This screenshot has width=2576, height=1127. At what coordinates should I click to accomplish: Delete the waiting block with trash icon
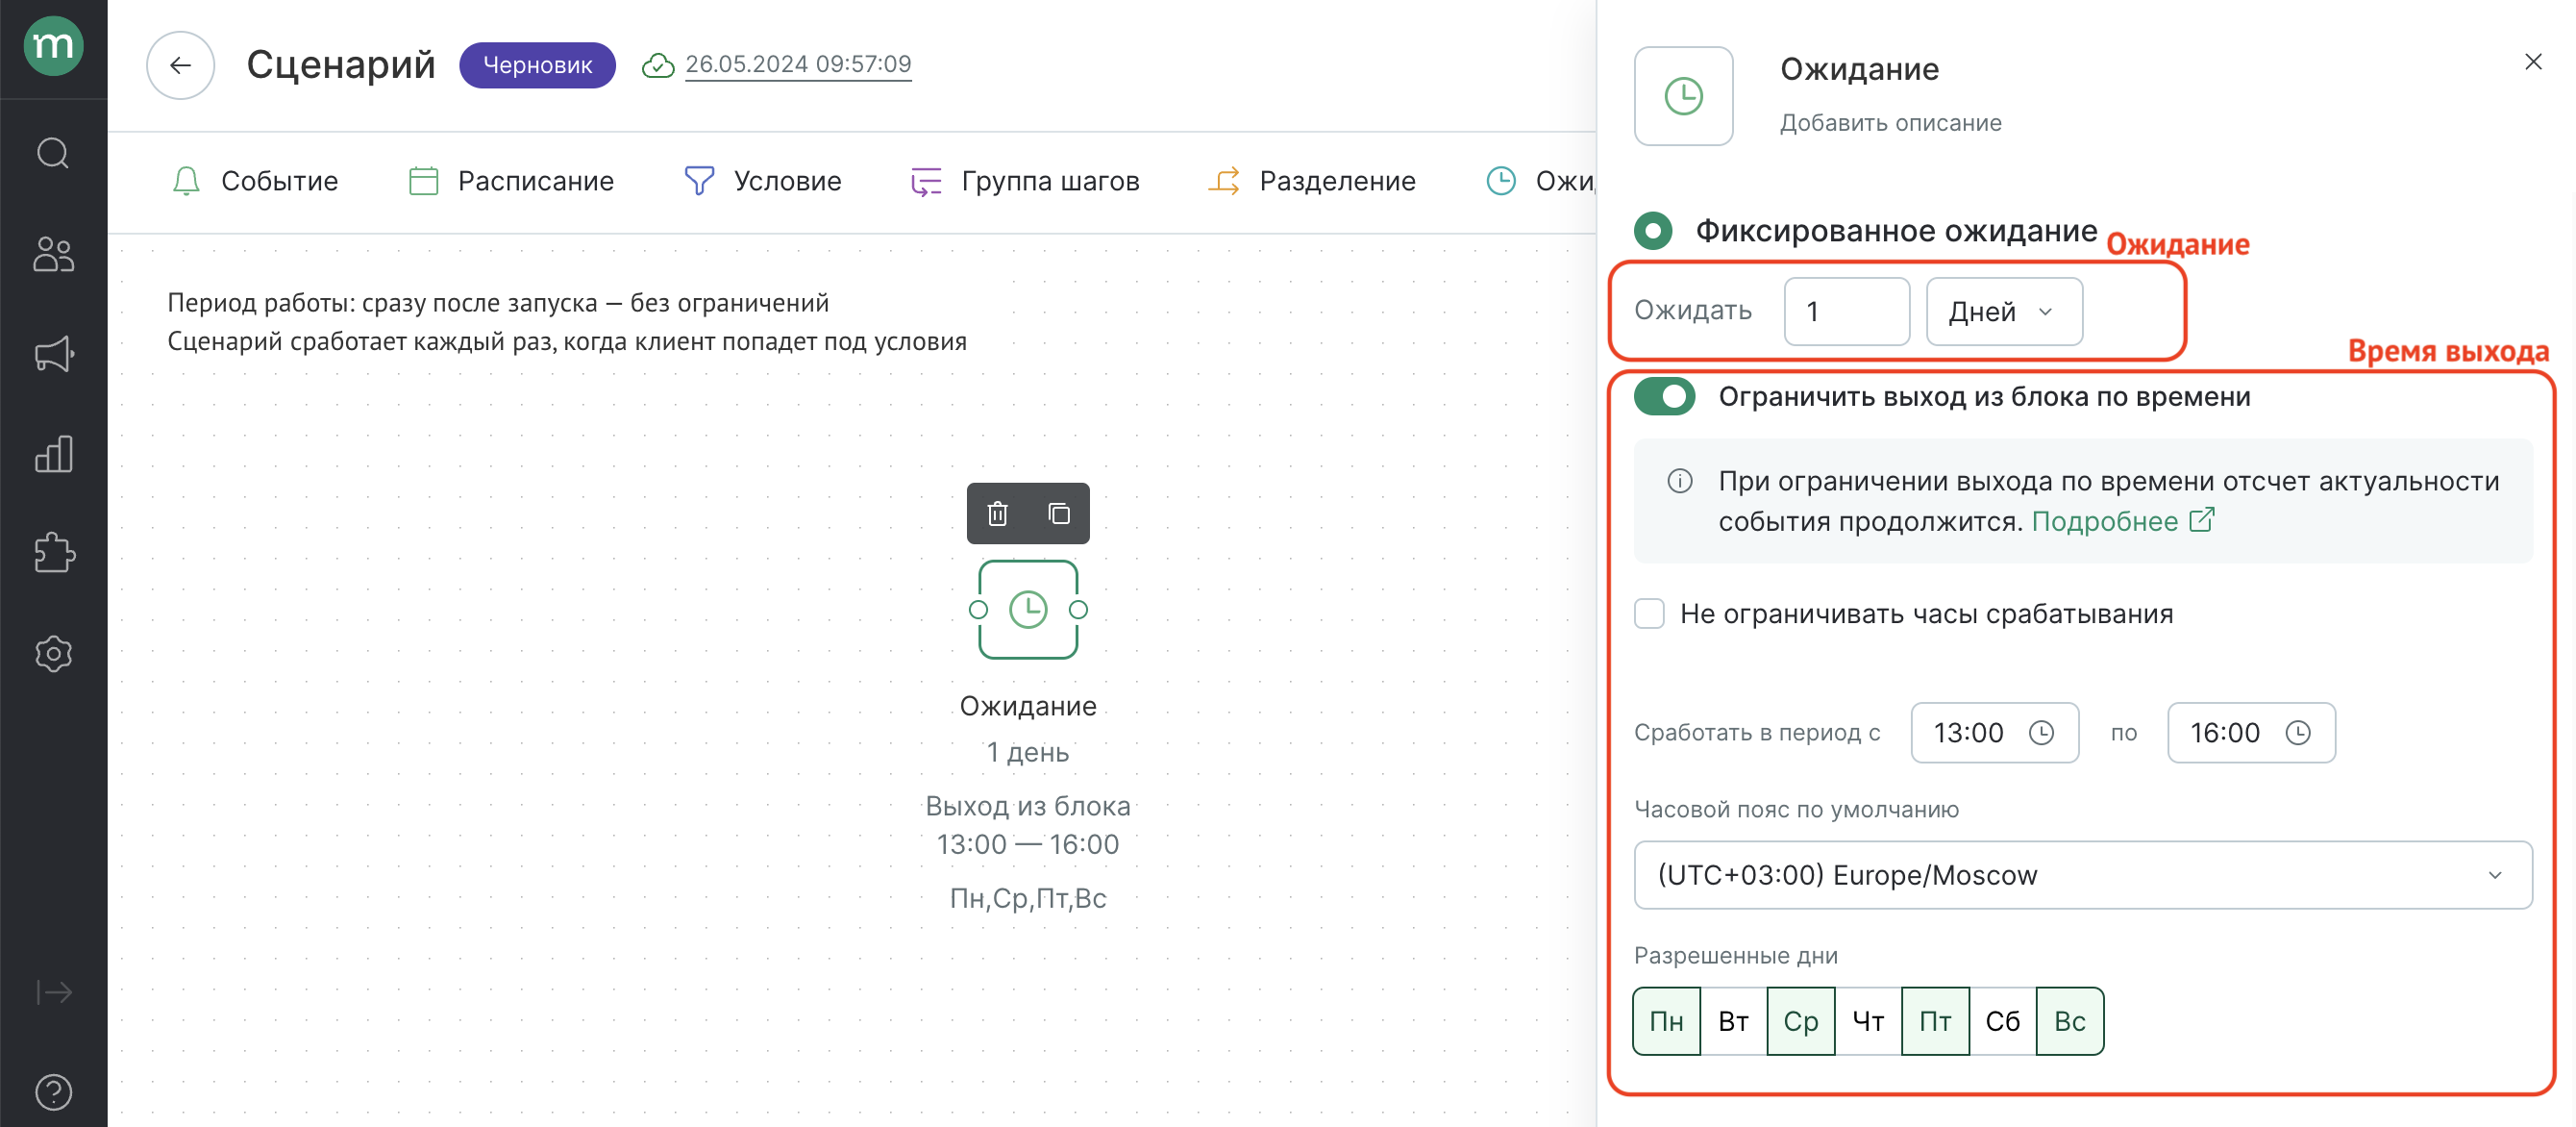(x=997, y=514)
